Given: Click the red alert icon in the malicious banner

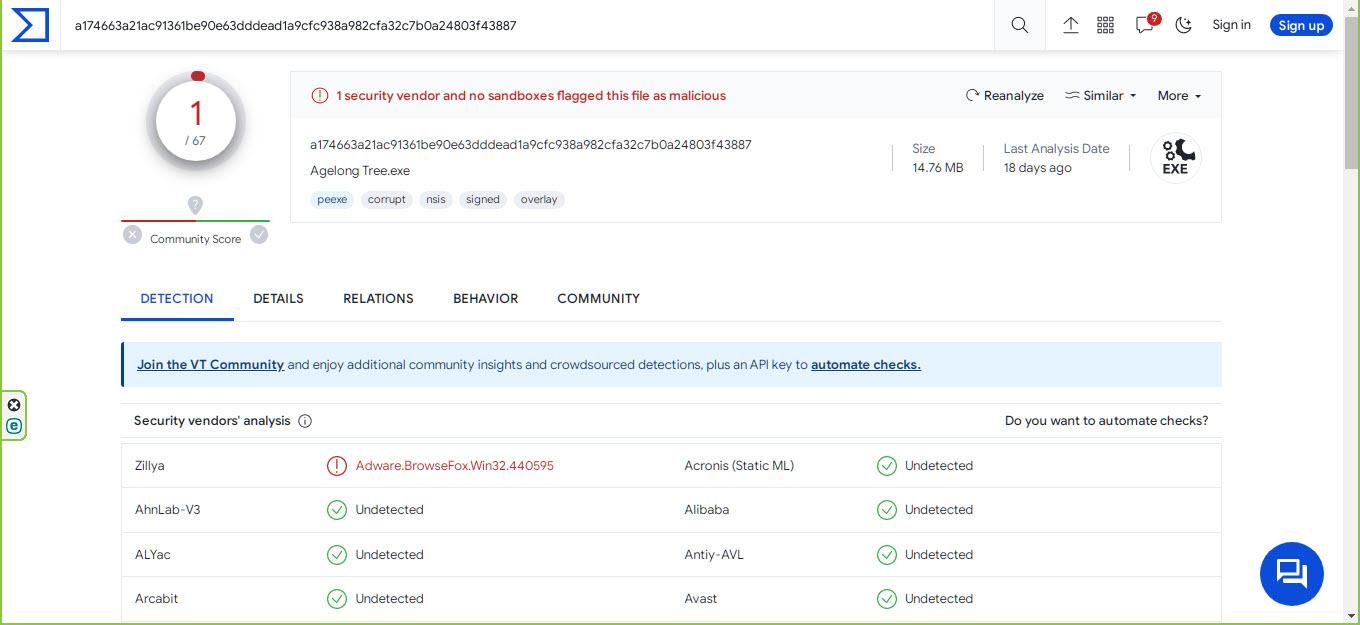Looking at the screenshot, I should [320, 96].
